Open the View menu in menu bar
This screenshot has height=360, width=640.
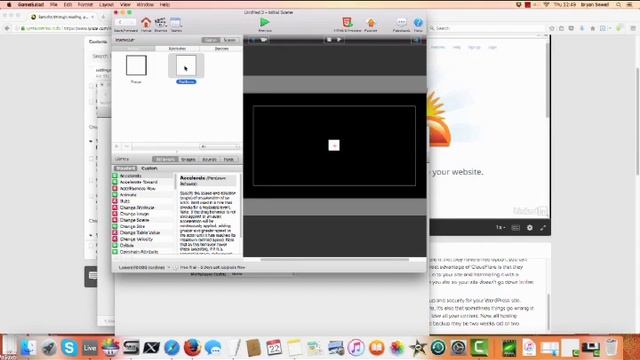125,4
